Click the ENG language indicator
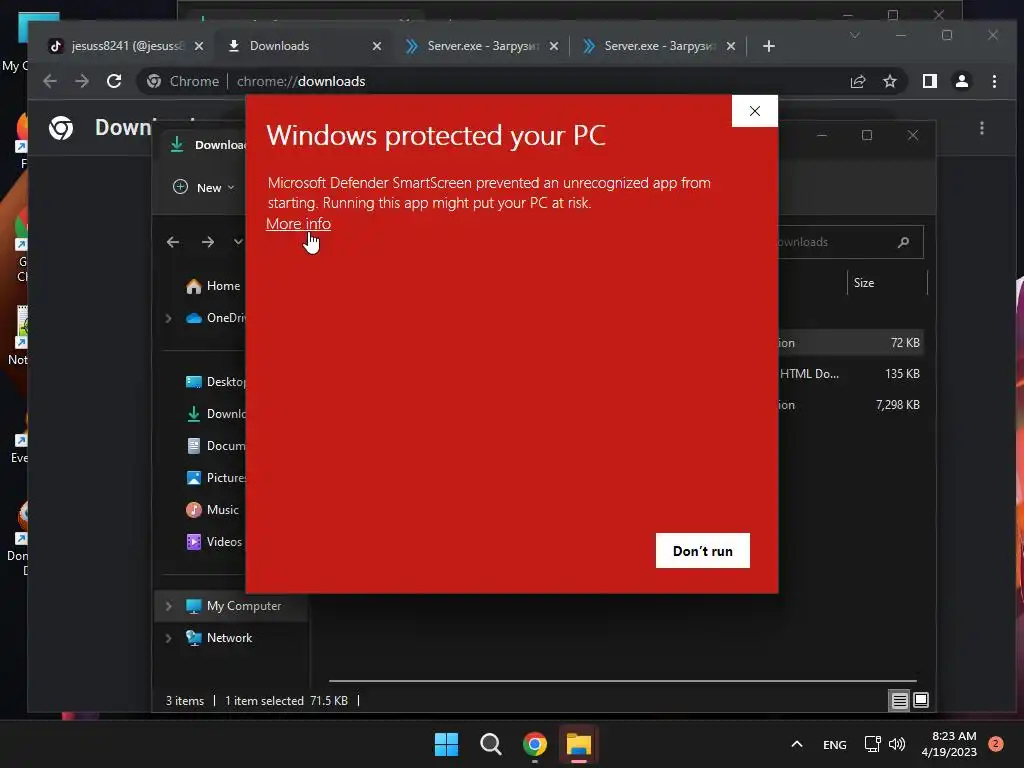1024x768 pixels. click(x=835, y=744)
